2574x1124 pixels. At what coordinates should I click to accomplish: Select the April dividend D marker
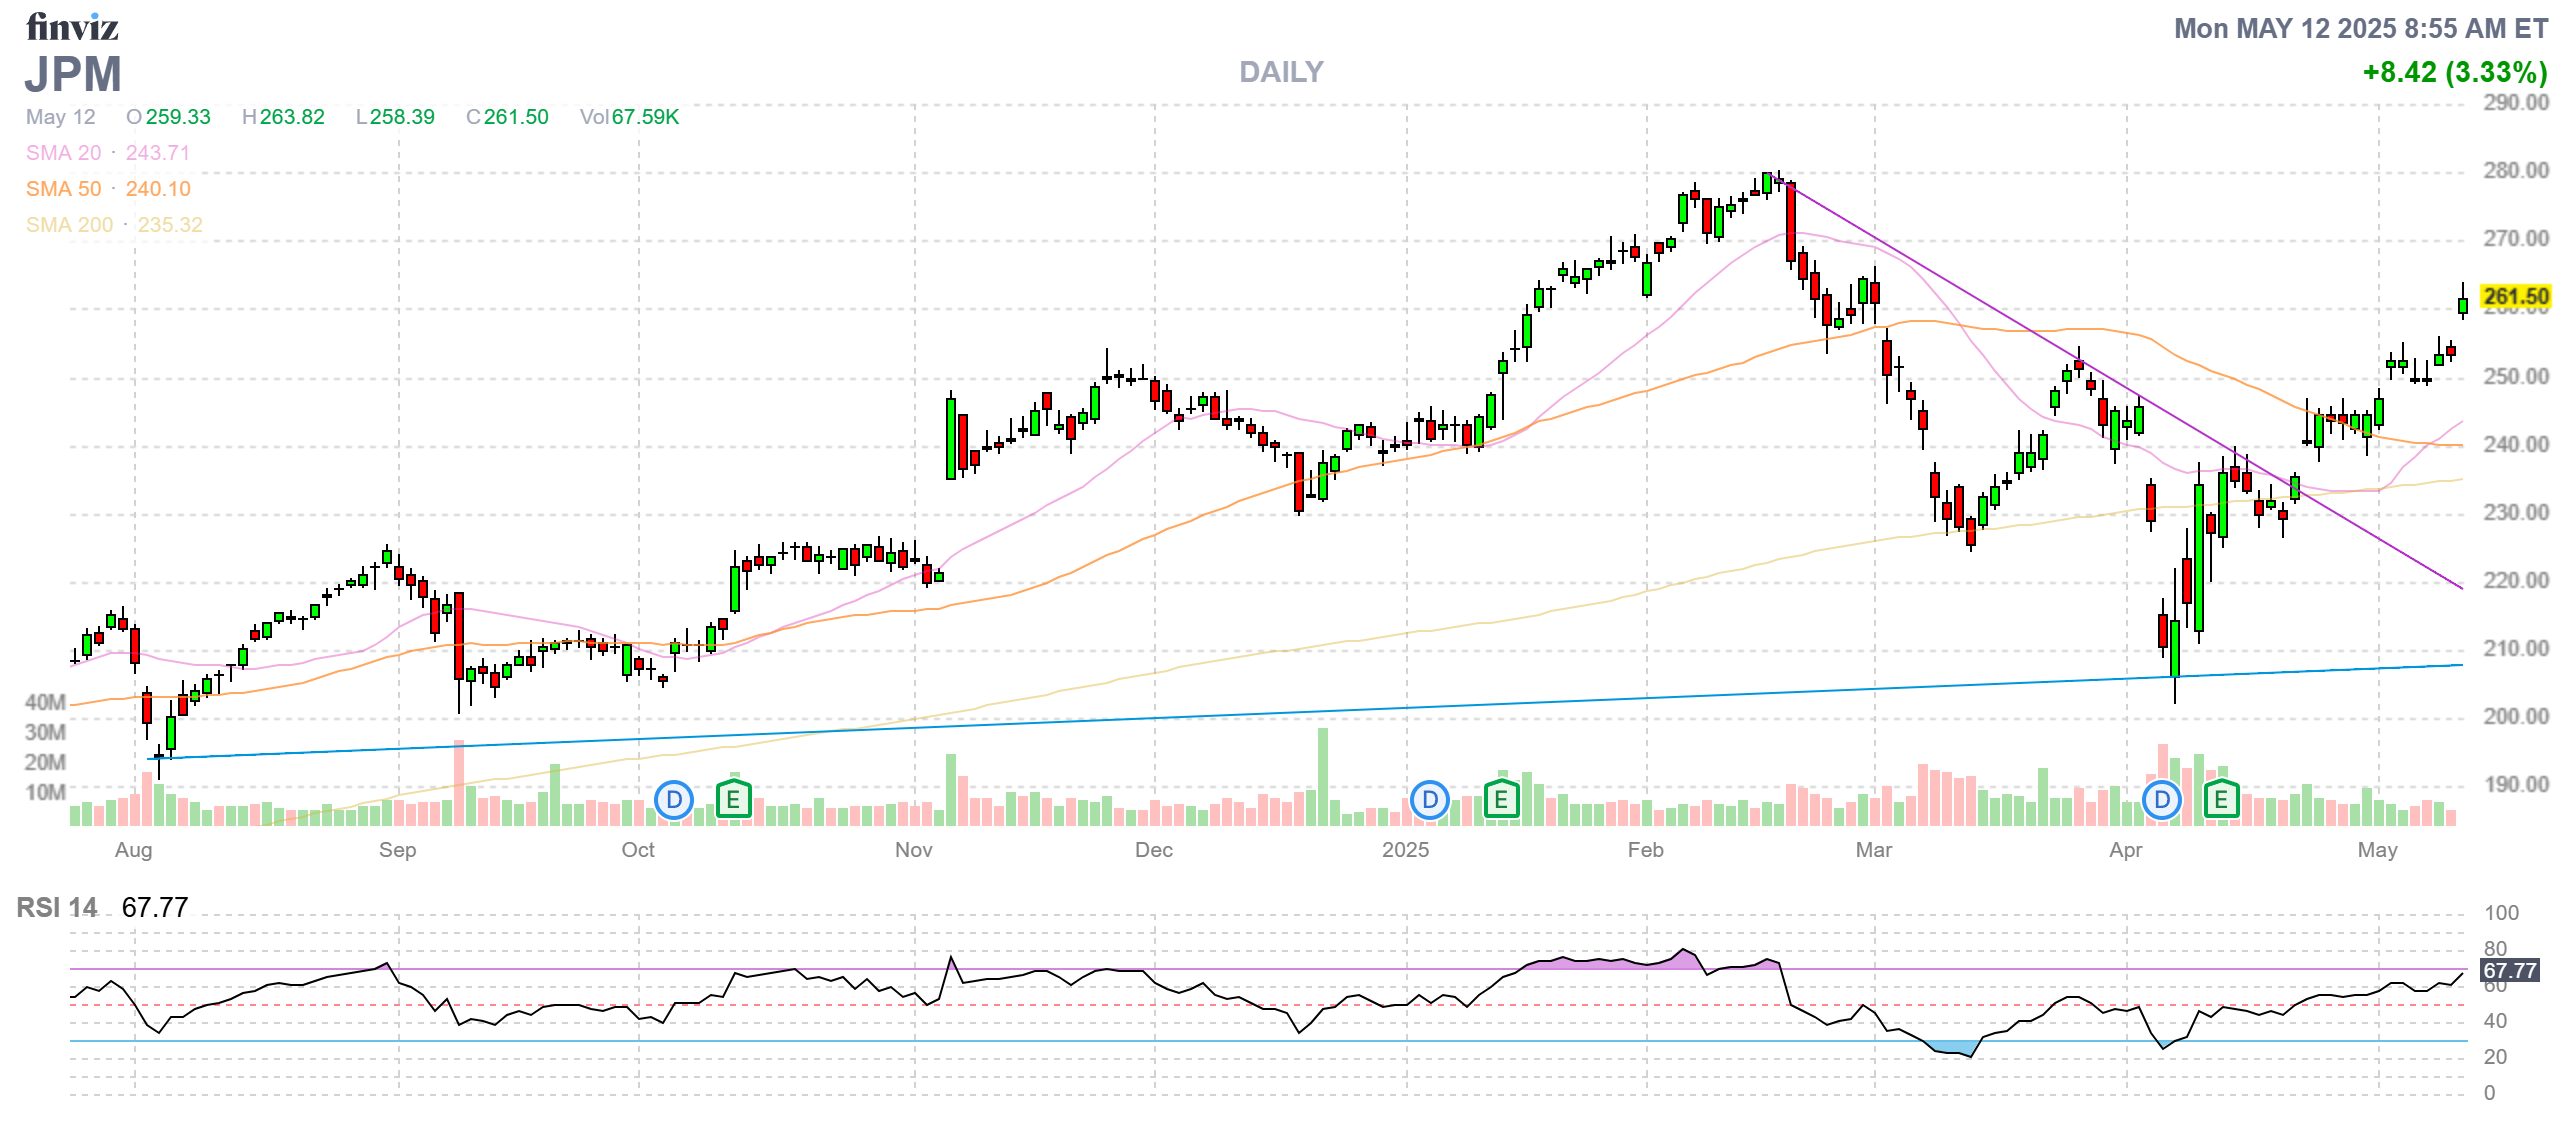point(2161,800)
